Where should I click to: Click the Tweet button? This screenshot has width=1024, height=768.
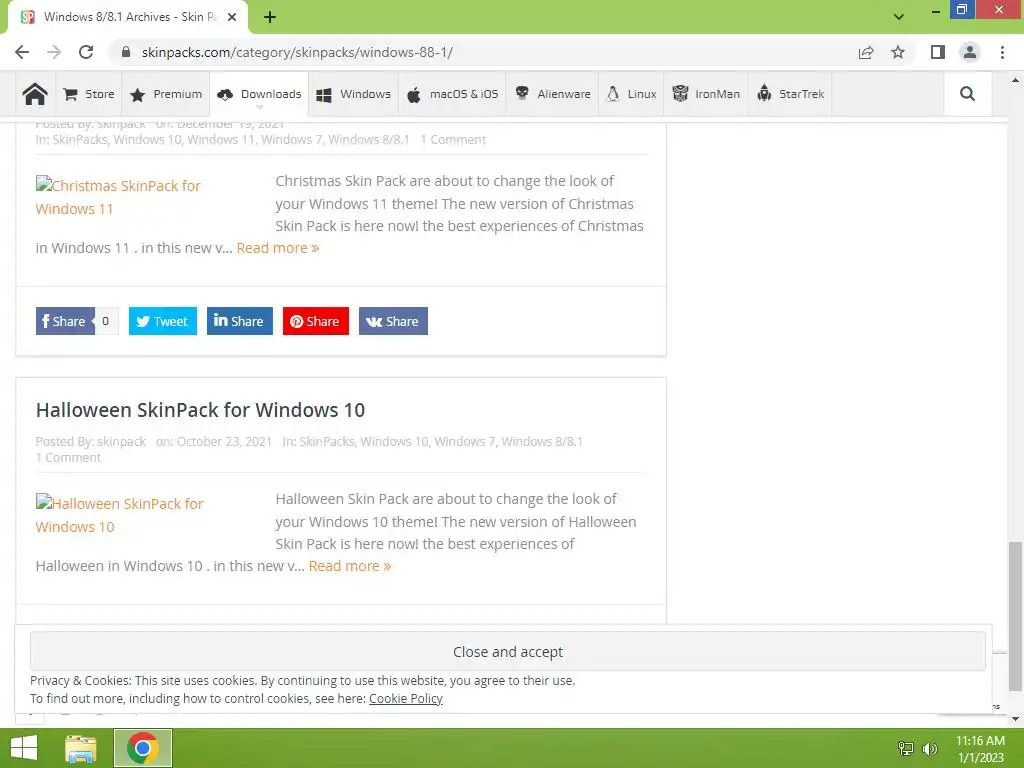(163, 321)
